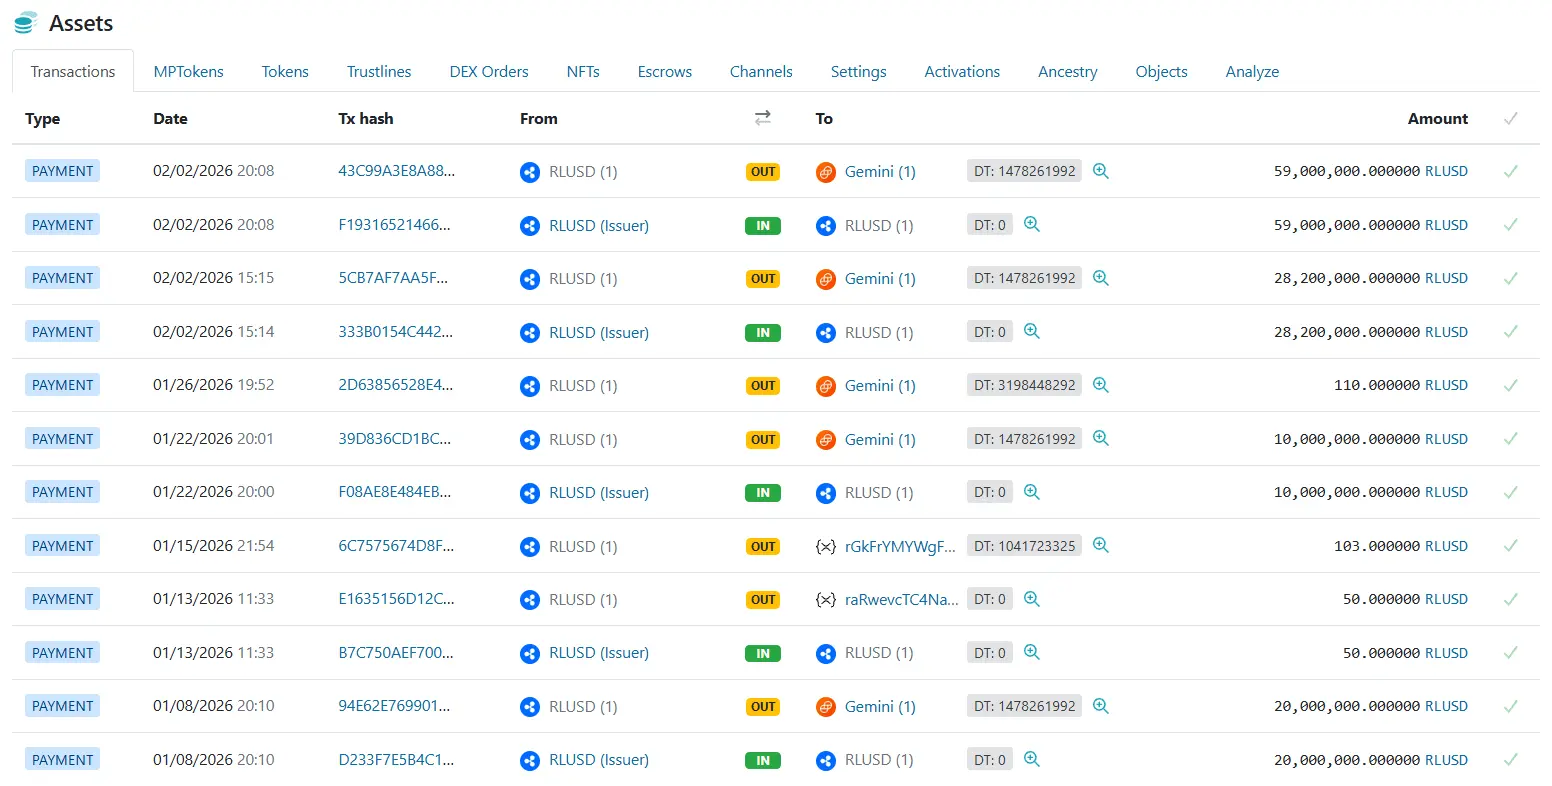This screenshot has width=1552, height=786.
Task: Click magnifier icon in D233F7E5B4C1 row
Action: pos(1032,760)
